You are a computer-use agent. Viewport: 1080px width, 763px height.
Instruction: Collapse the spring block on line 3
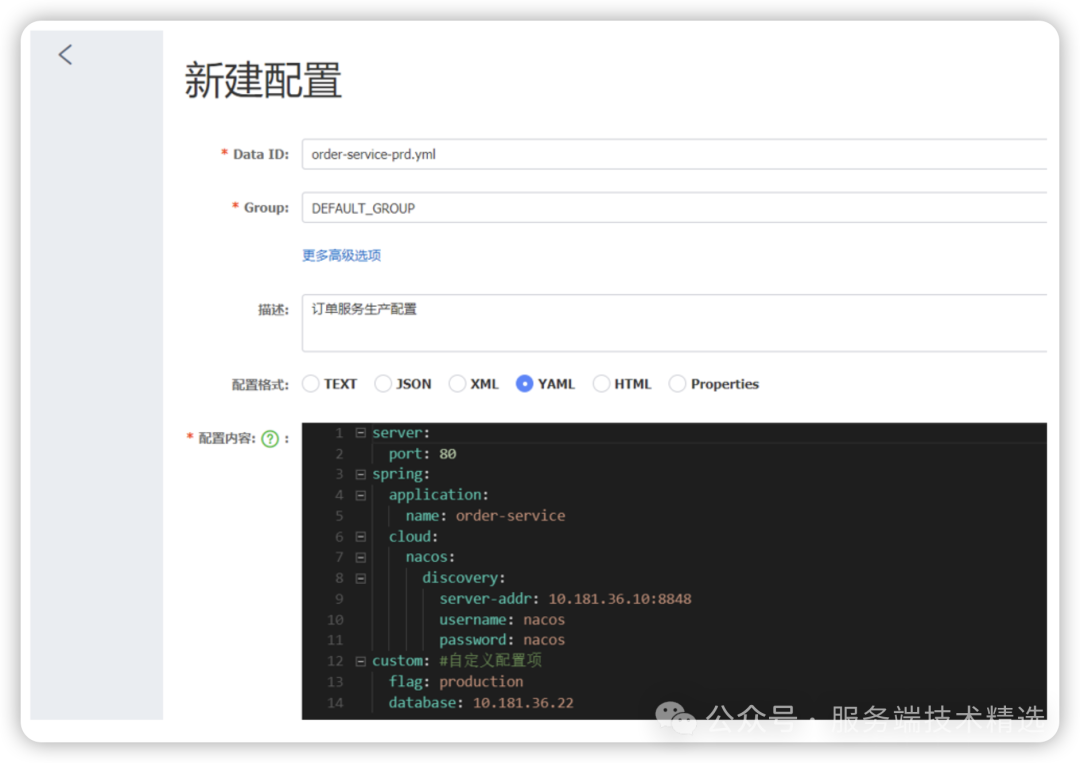(x=360, y=474)
